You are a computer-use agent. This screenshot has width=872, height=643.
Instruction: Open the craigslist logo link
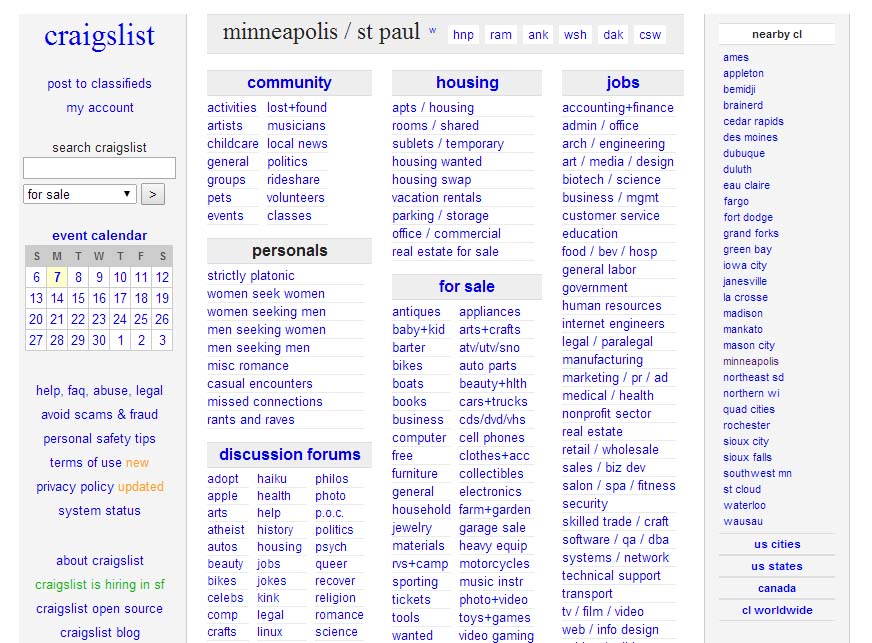pos(100,36)
